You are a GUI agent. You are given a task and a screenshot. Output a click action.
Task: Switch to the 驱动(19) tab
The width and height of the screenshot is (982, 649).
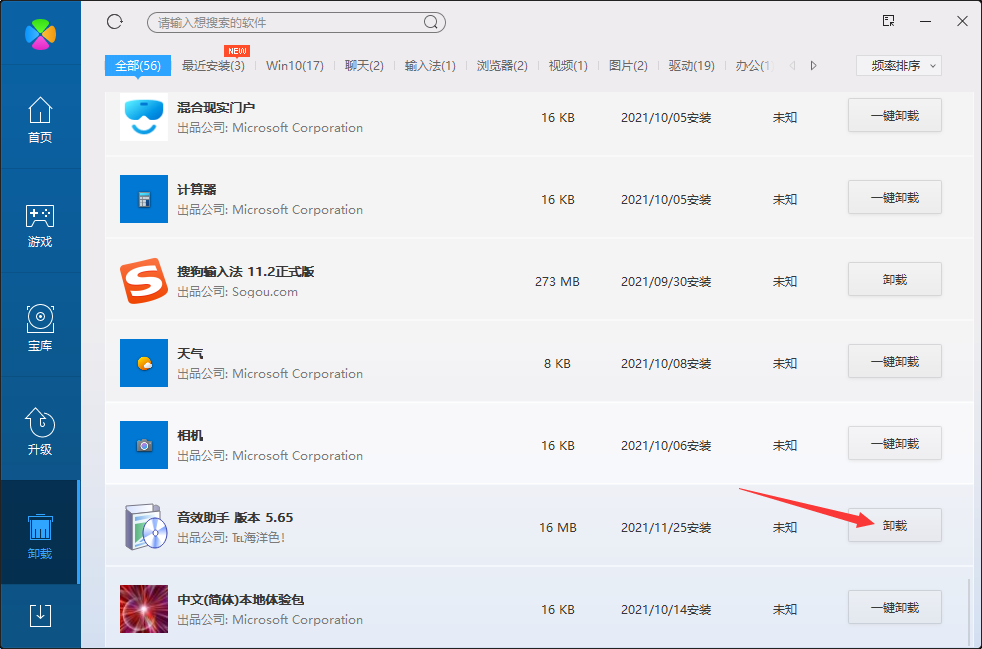[x=691, y=66]
